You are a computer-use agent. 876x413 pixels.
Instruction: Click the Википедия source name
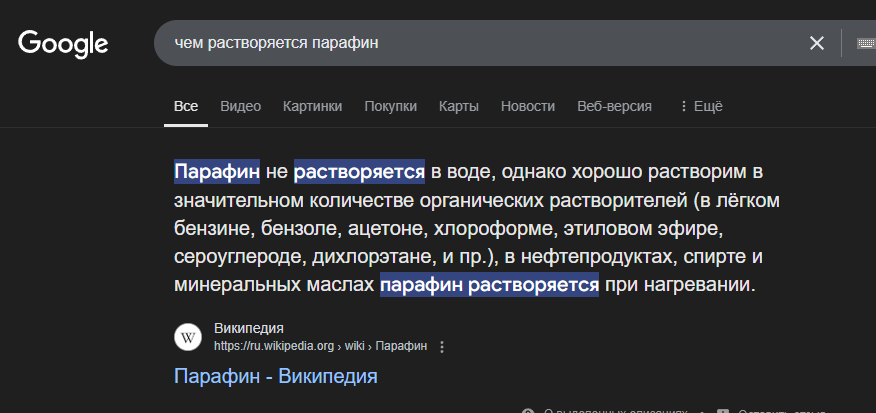coord(249,328)
